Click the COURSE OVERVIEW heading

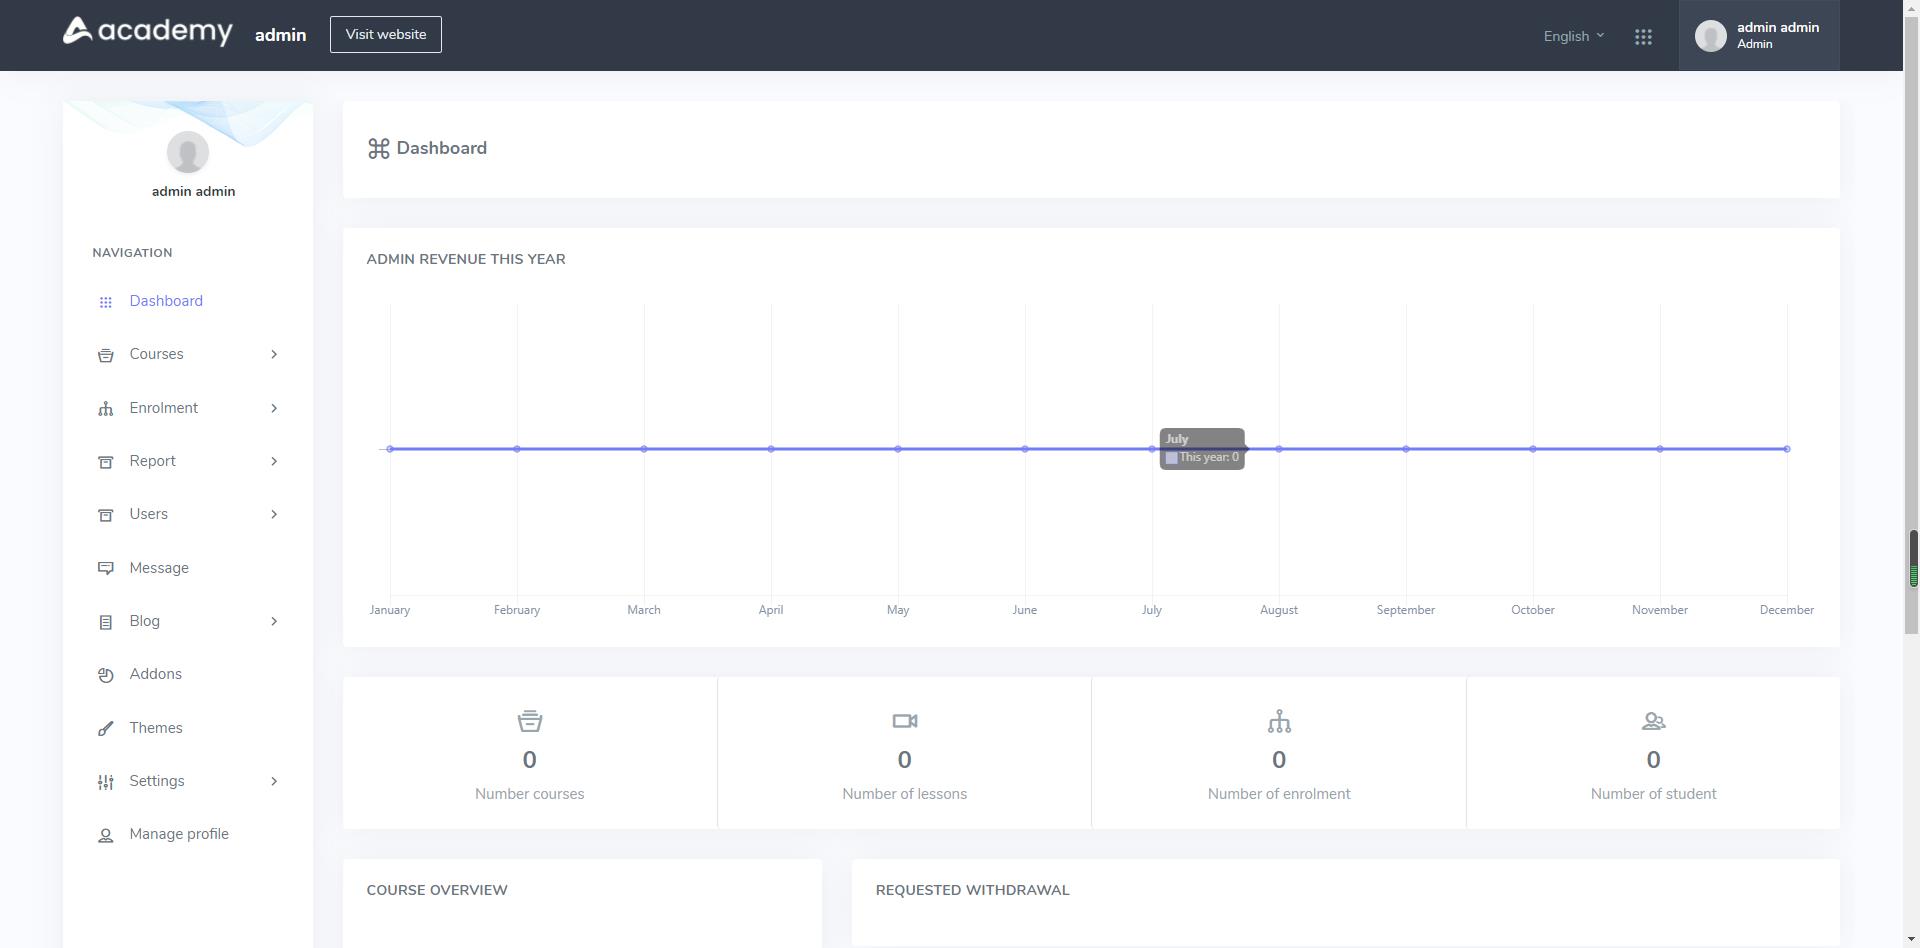pos(437,890)
